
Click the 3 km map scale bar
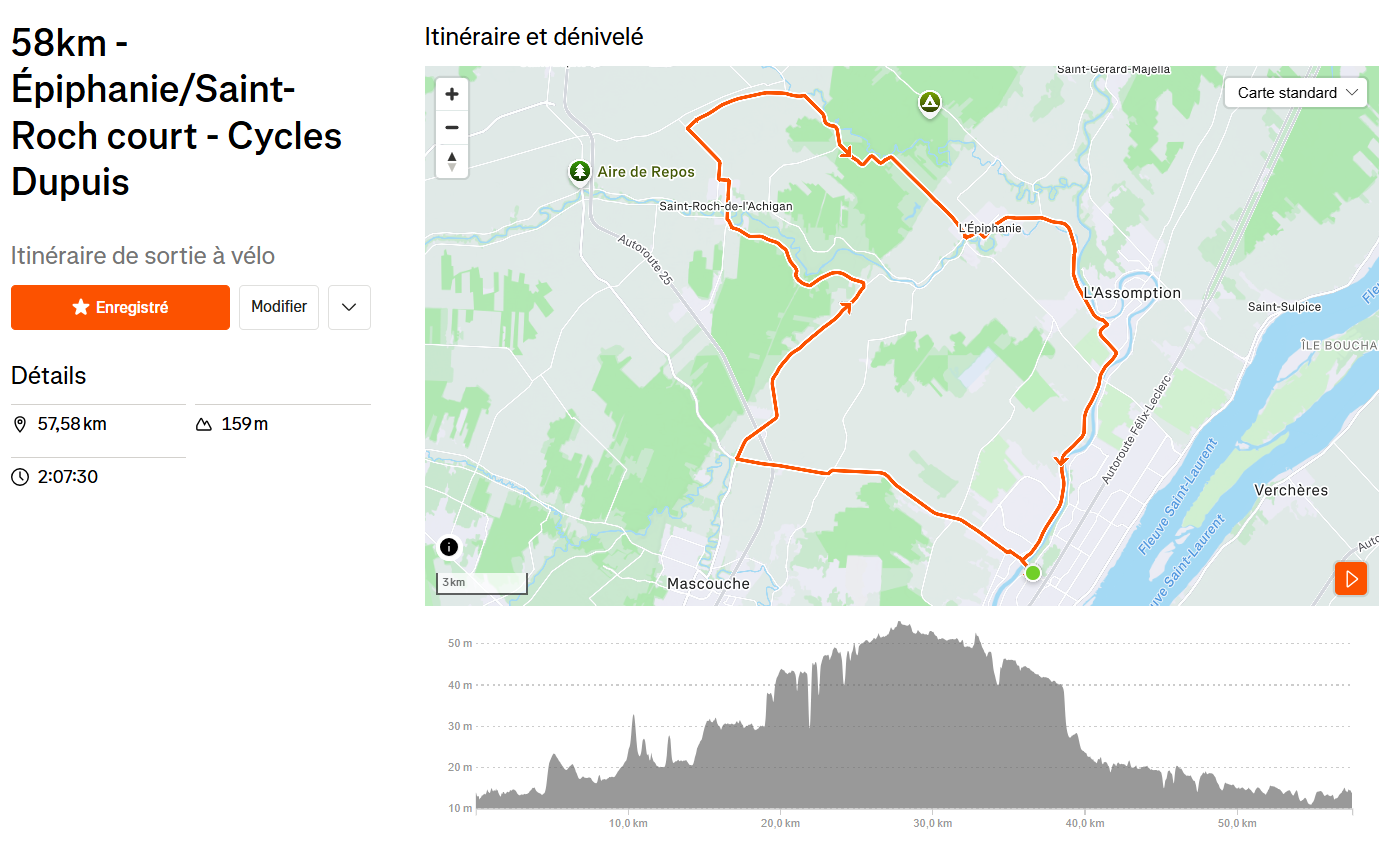coord(482,583)
